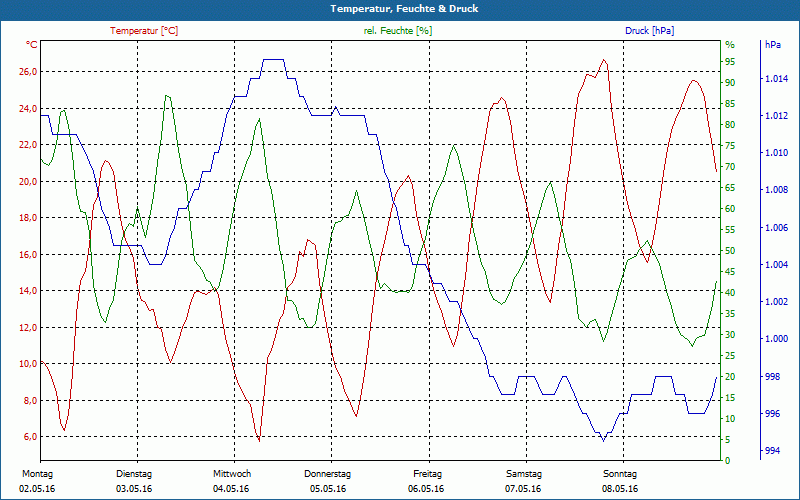Image resolution: width=800 pixels, height=500 pixels.
Task: Click the '22,0' temperature axis value
Action: pos(28,145)
